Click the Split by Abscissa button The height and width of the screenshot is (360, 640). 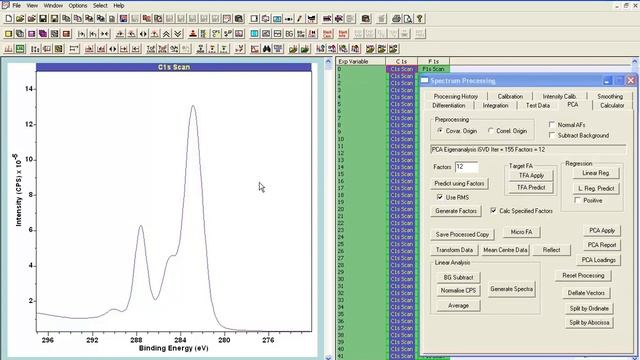589,322
